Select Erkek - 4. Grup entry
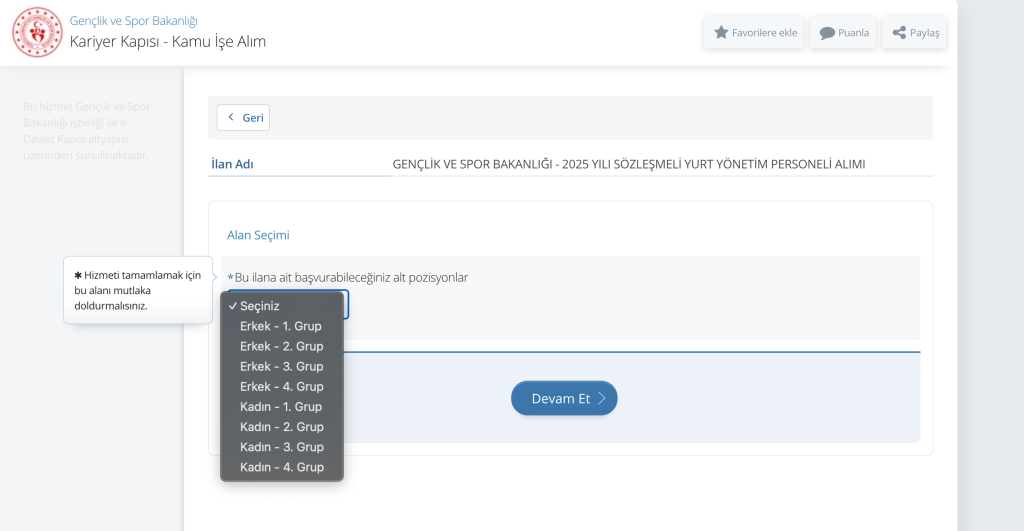Viewport: 1024px width, 531px height. pyautogui.click(x=281, y=386)
